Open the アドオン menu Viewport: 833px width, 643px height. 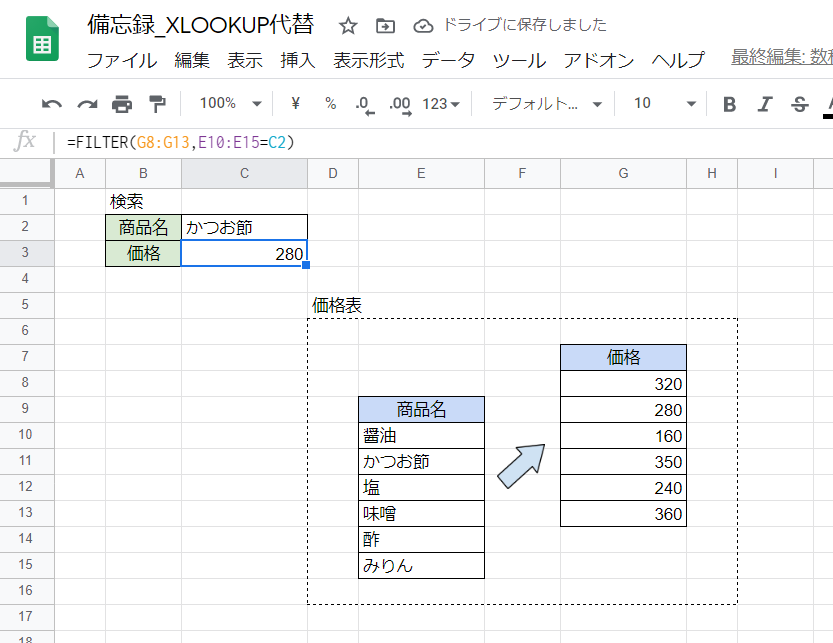pos(599,60)
